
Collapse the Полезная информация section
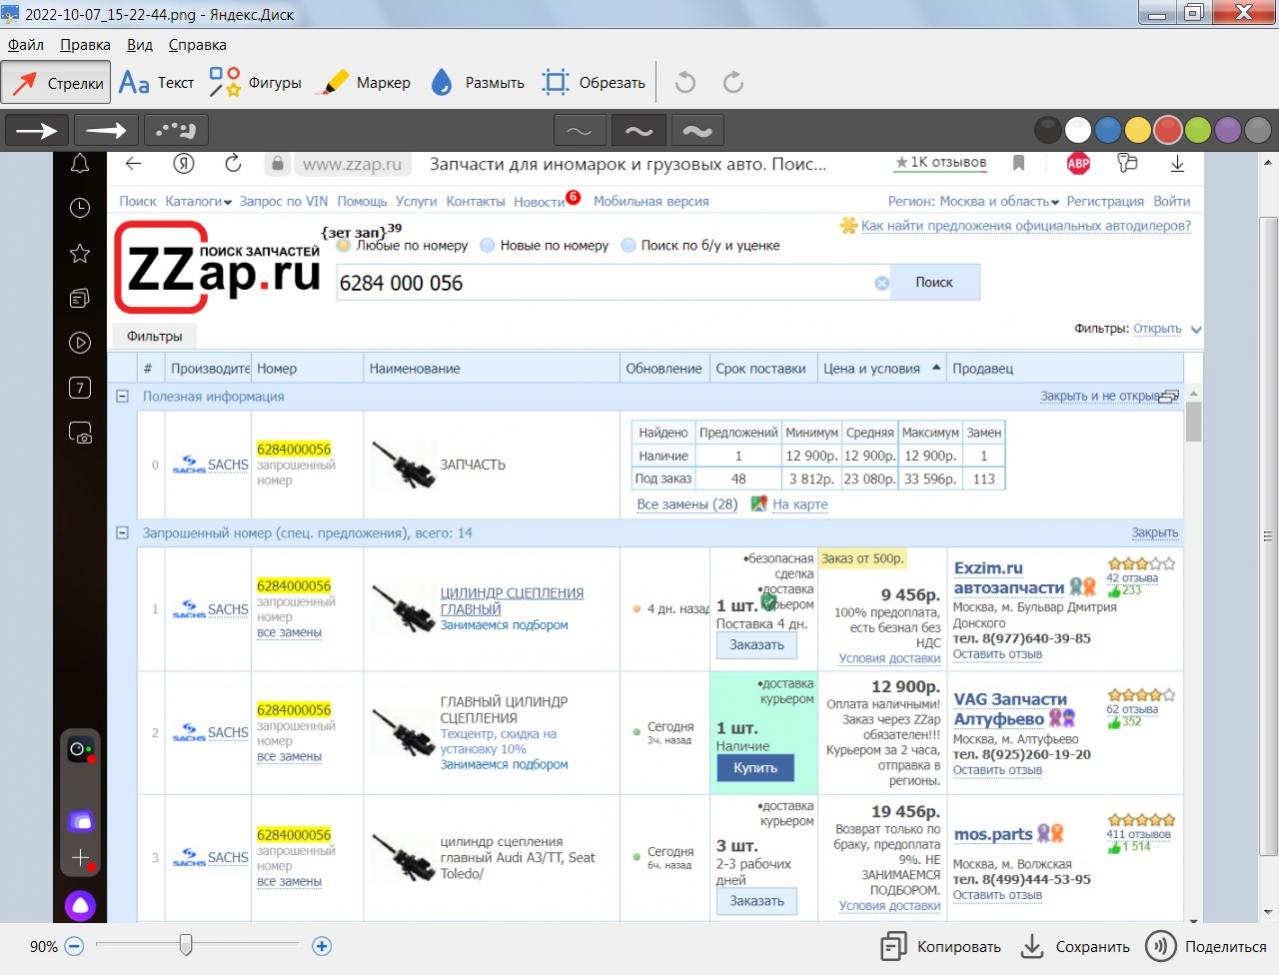coord(122,396)
